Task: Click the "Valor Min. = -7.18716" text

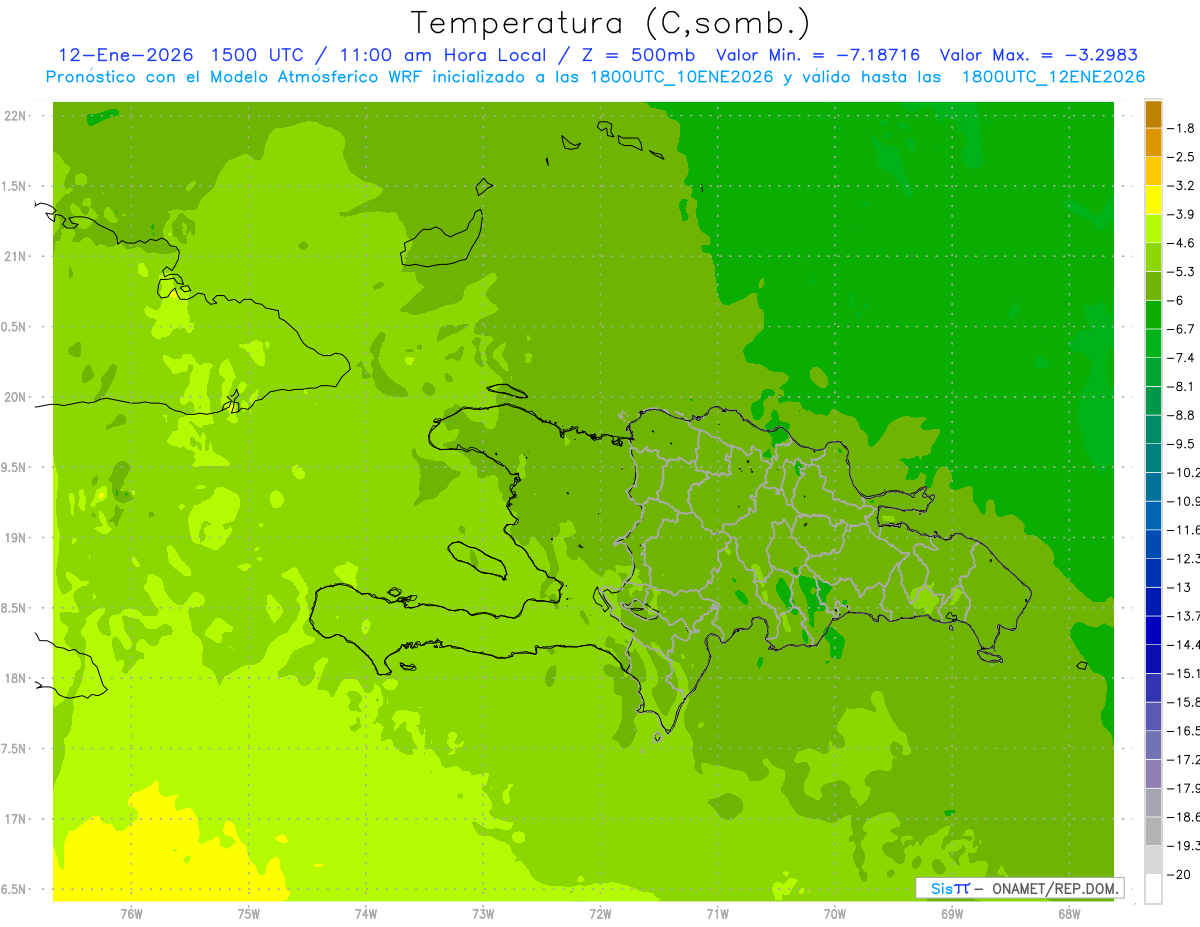Action: pos(818,55)
